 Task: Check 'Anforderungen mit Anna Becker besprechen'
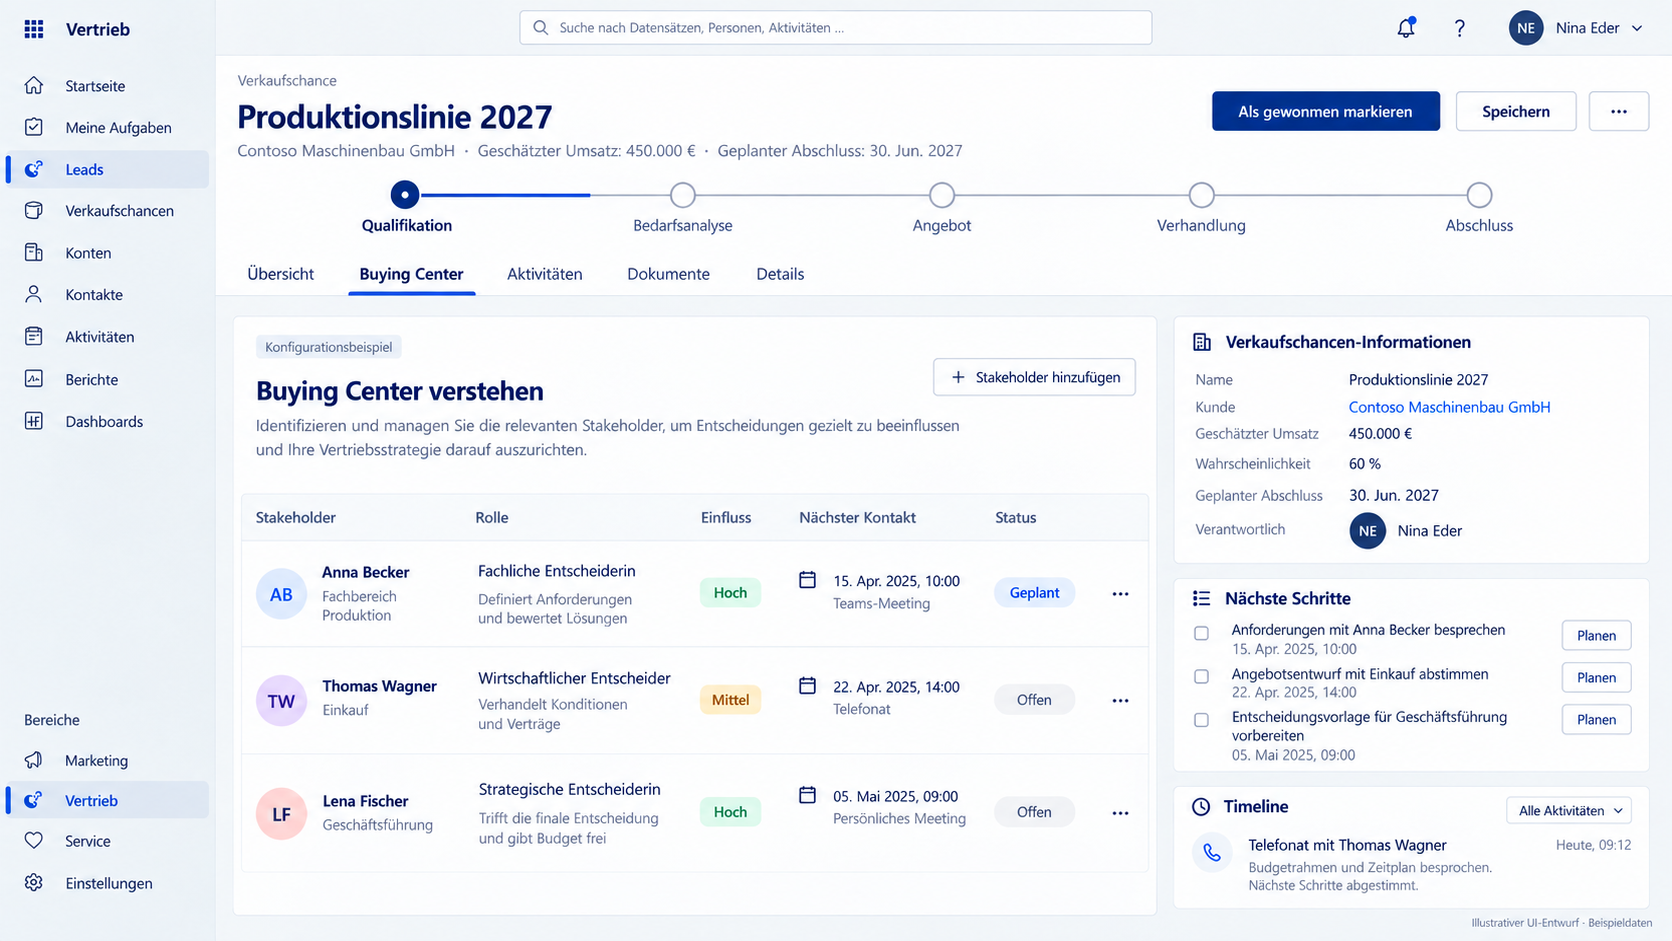pyautogui.click(x=1202, y=633)
